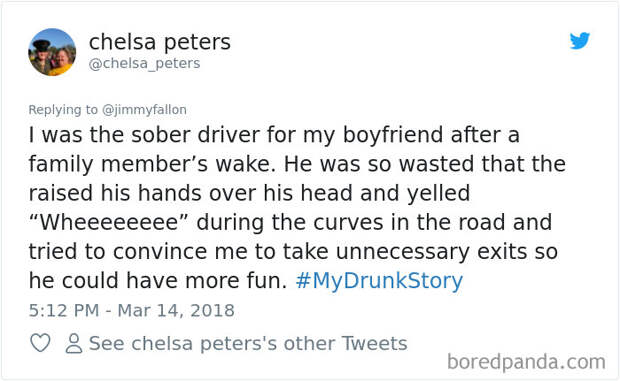Screen dimensions: 620x381
Task: Click the Twitter bird logo icon
Action: (x=580, y=41)
